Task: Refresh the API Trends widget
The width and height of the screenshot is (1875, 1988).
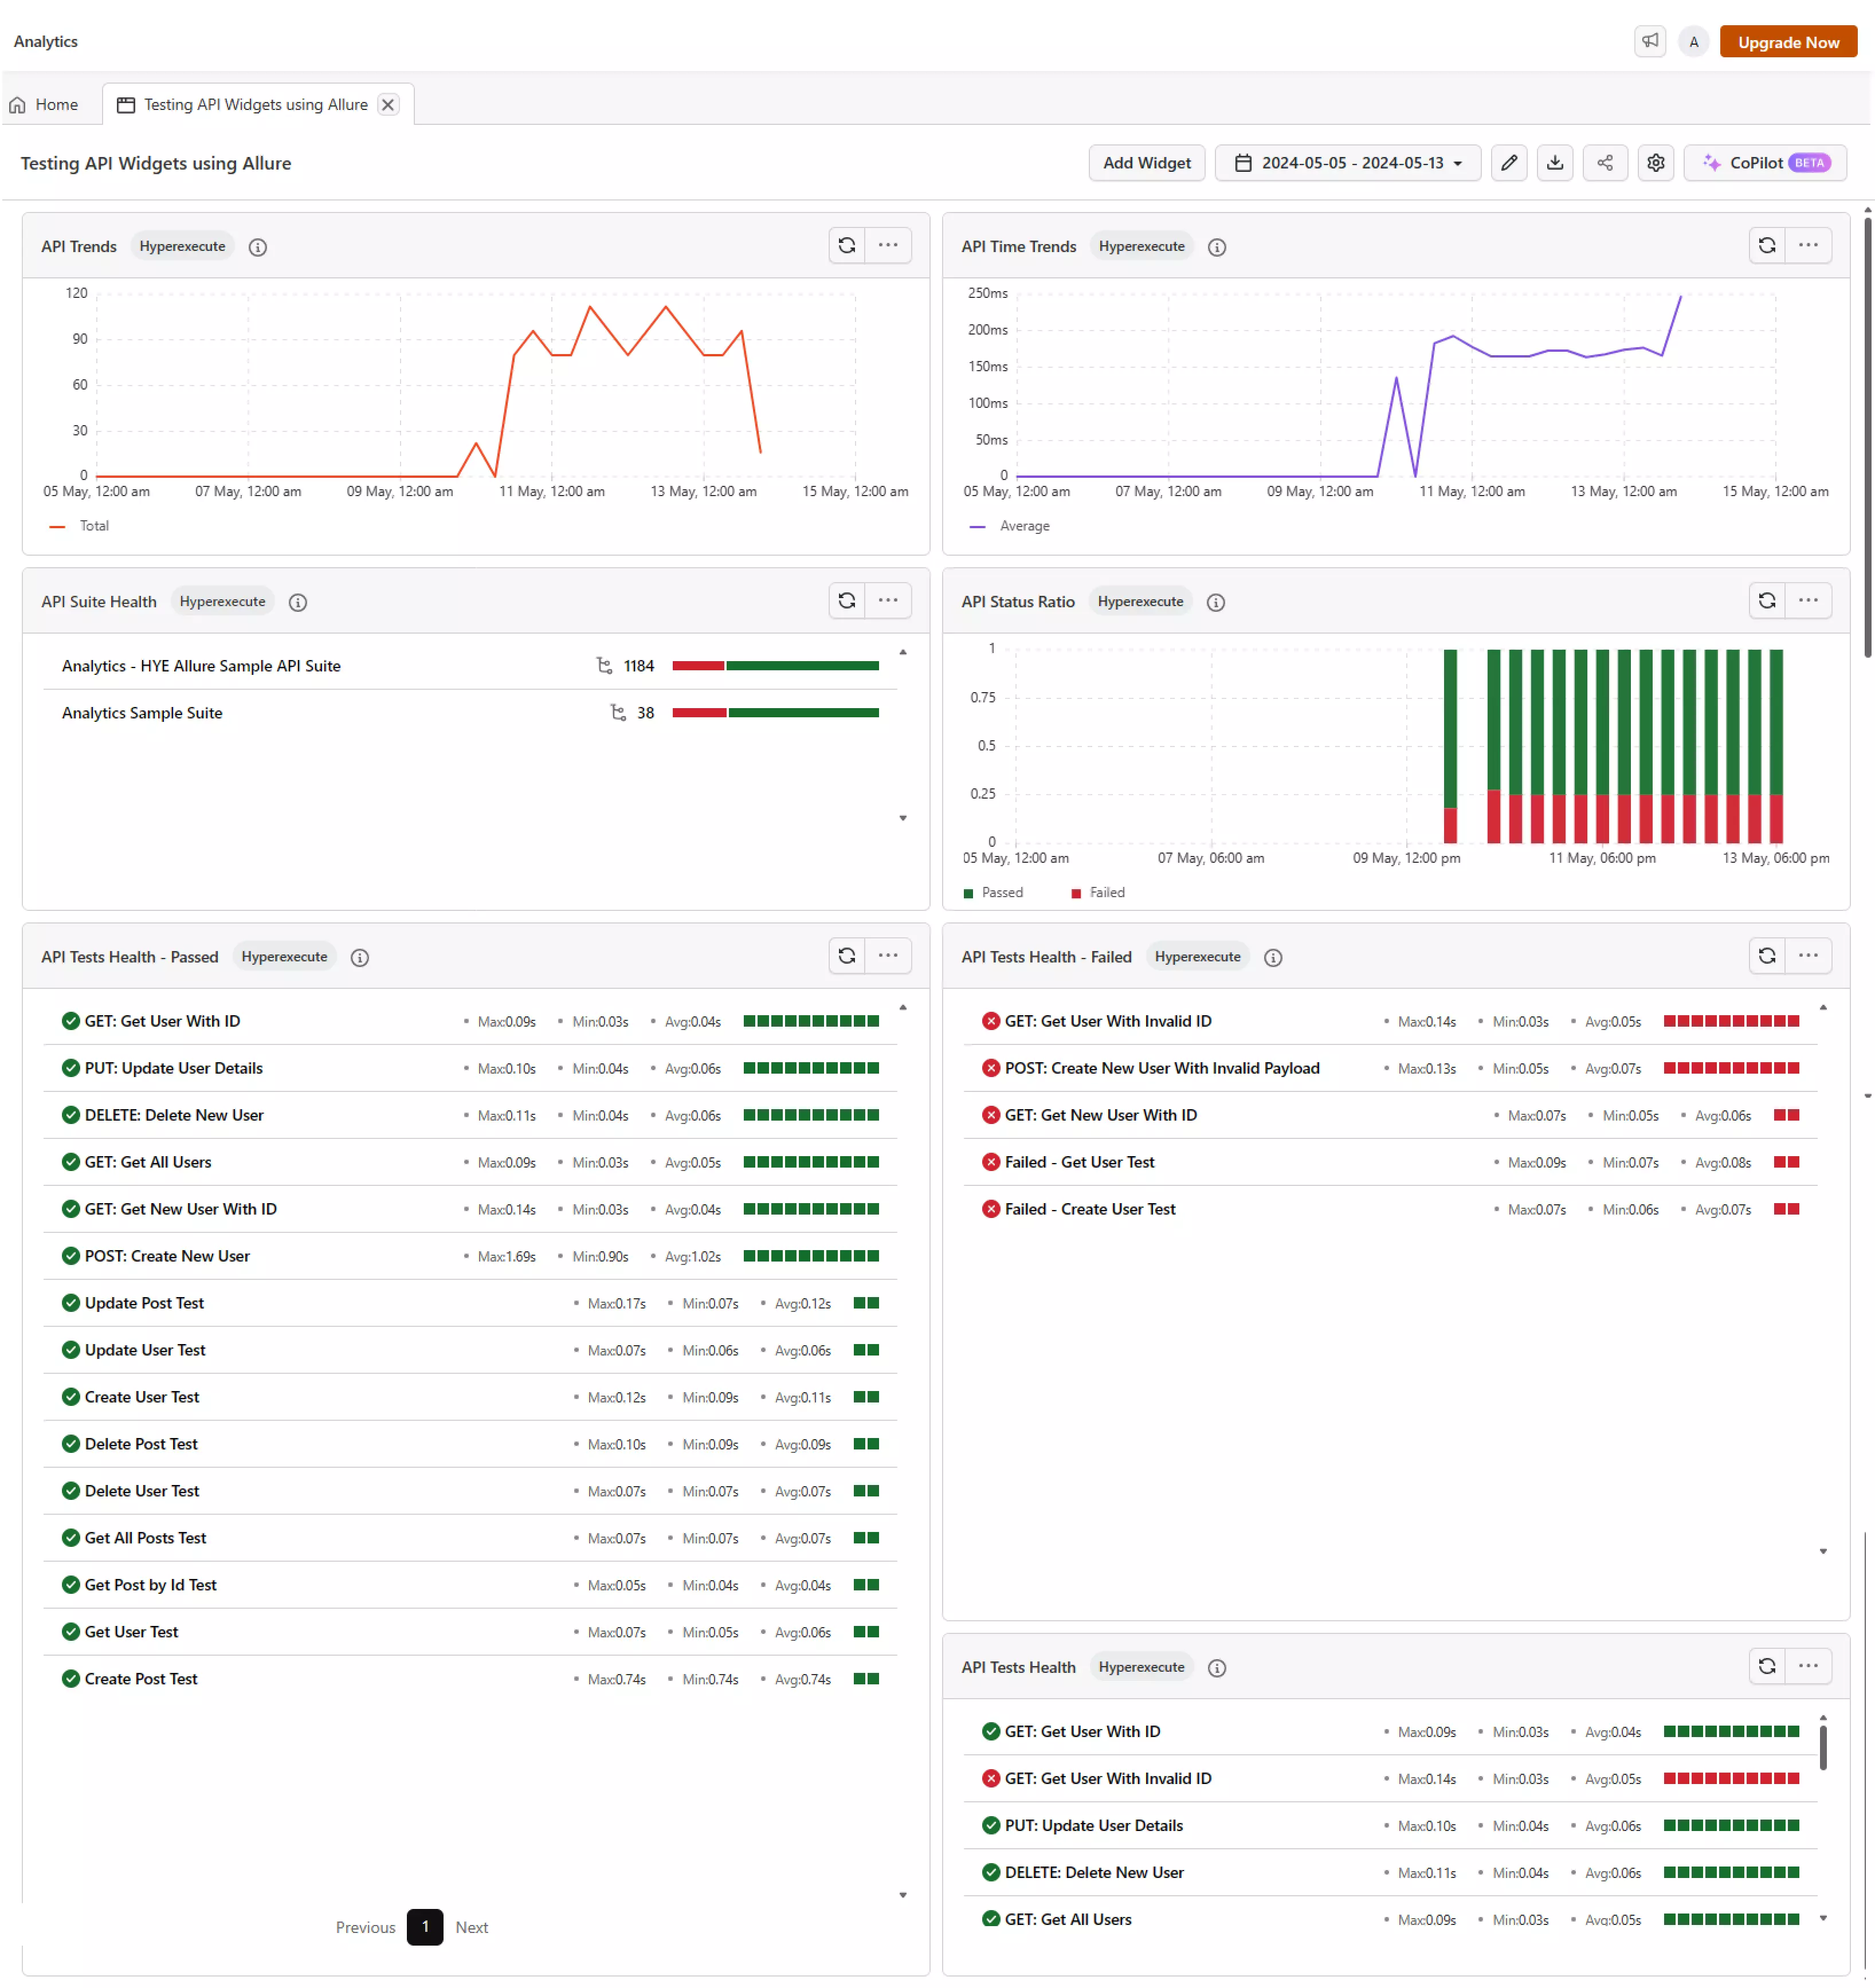Action: click(x=846, y=245)
